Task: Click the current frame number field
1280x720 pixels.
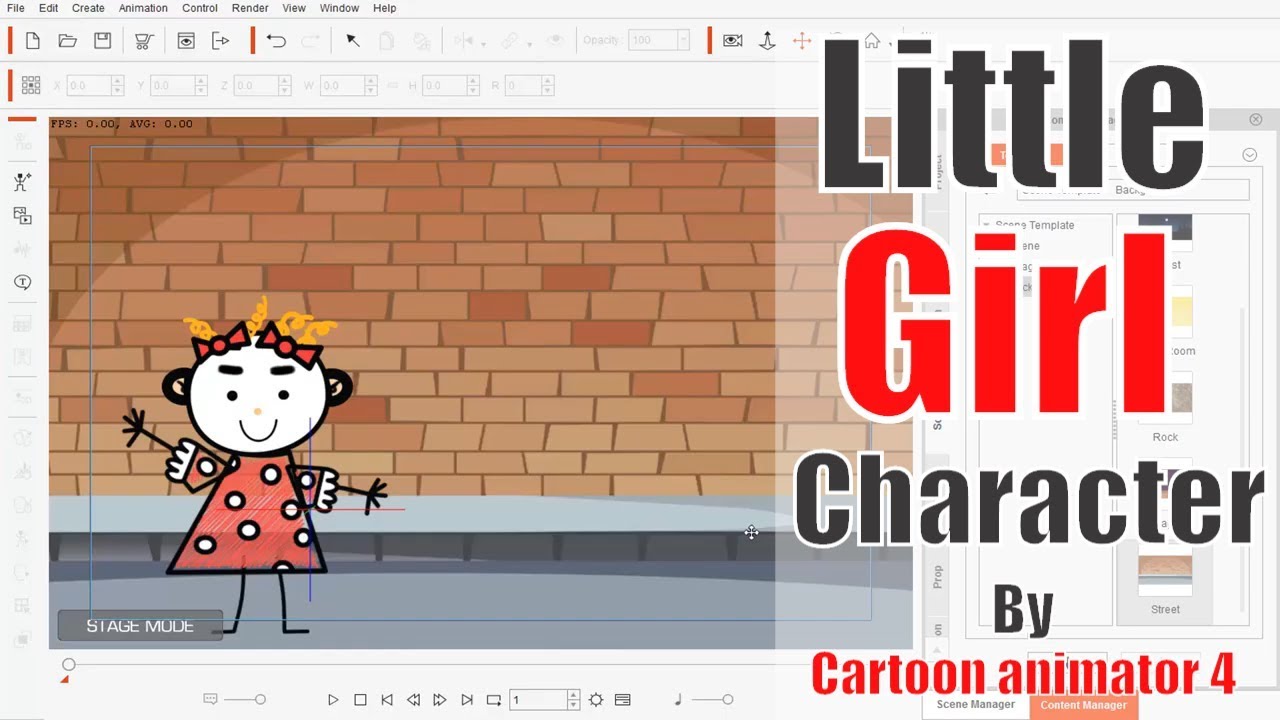Action: [538, 700]
